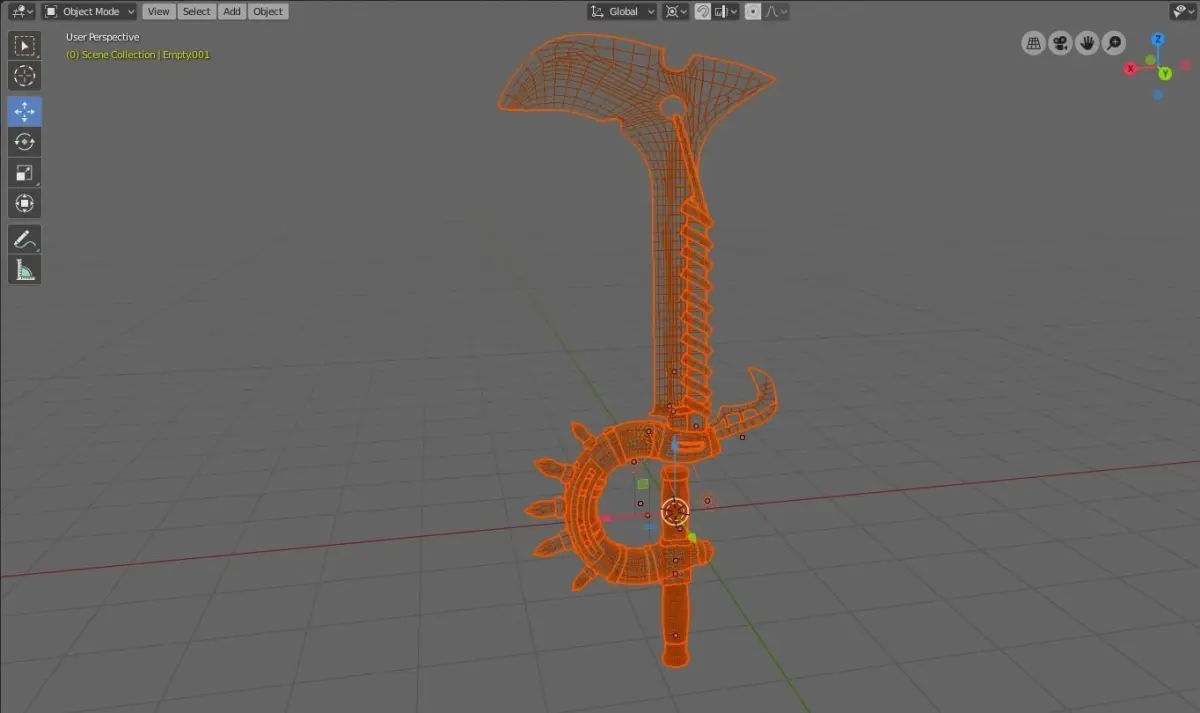Screen dimensions: 1200x713
Task: Open the snapping options dropdown
Action: point(726,12)
